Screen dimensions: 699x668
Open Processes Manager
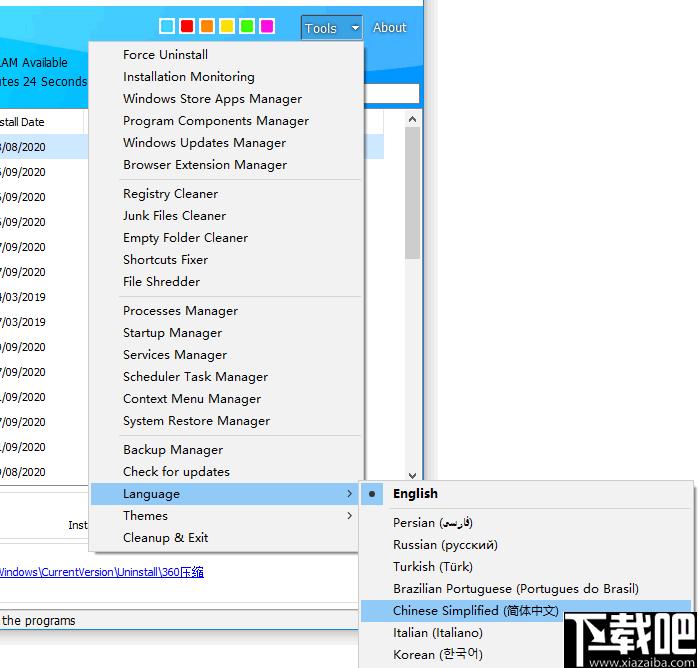pyautogui.click(x=226, y=311)
